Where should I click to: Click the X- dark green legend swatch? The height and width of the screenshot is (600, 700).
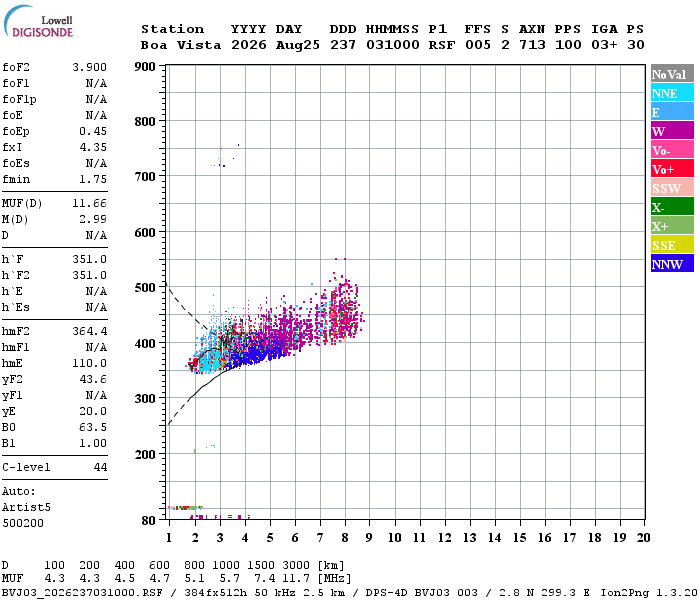pos(672,207)
